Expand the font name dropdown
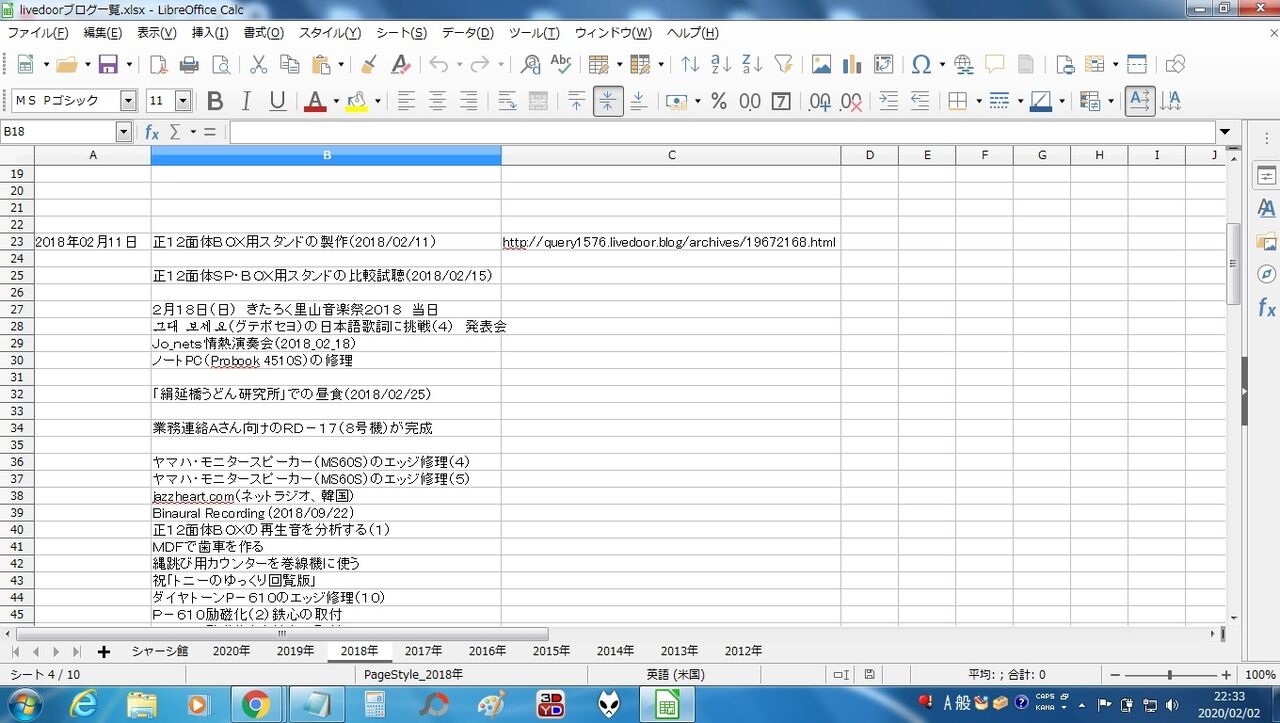This screenshot has width=1280, height=723. (128, 101)
